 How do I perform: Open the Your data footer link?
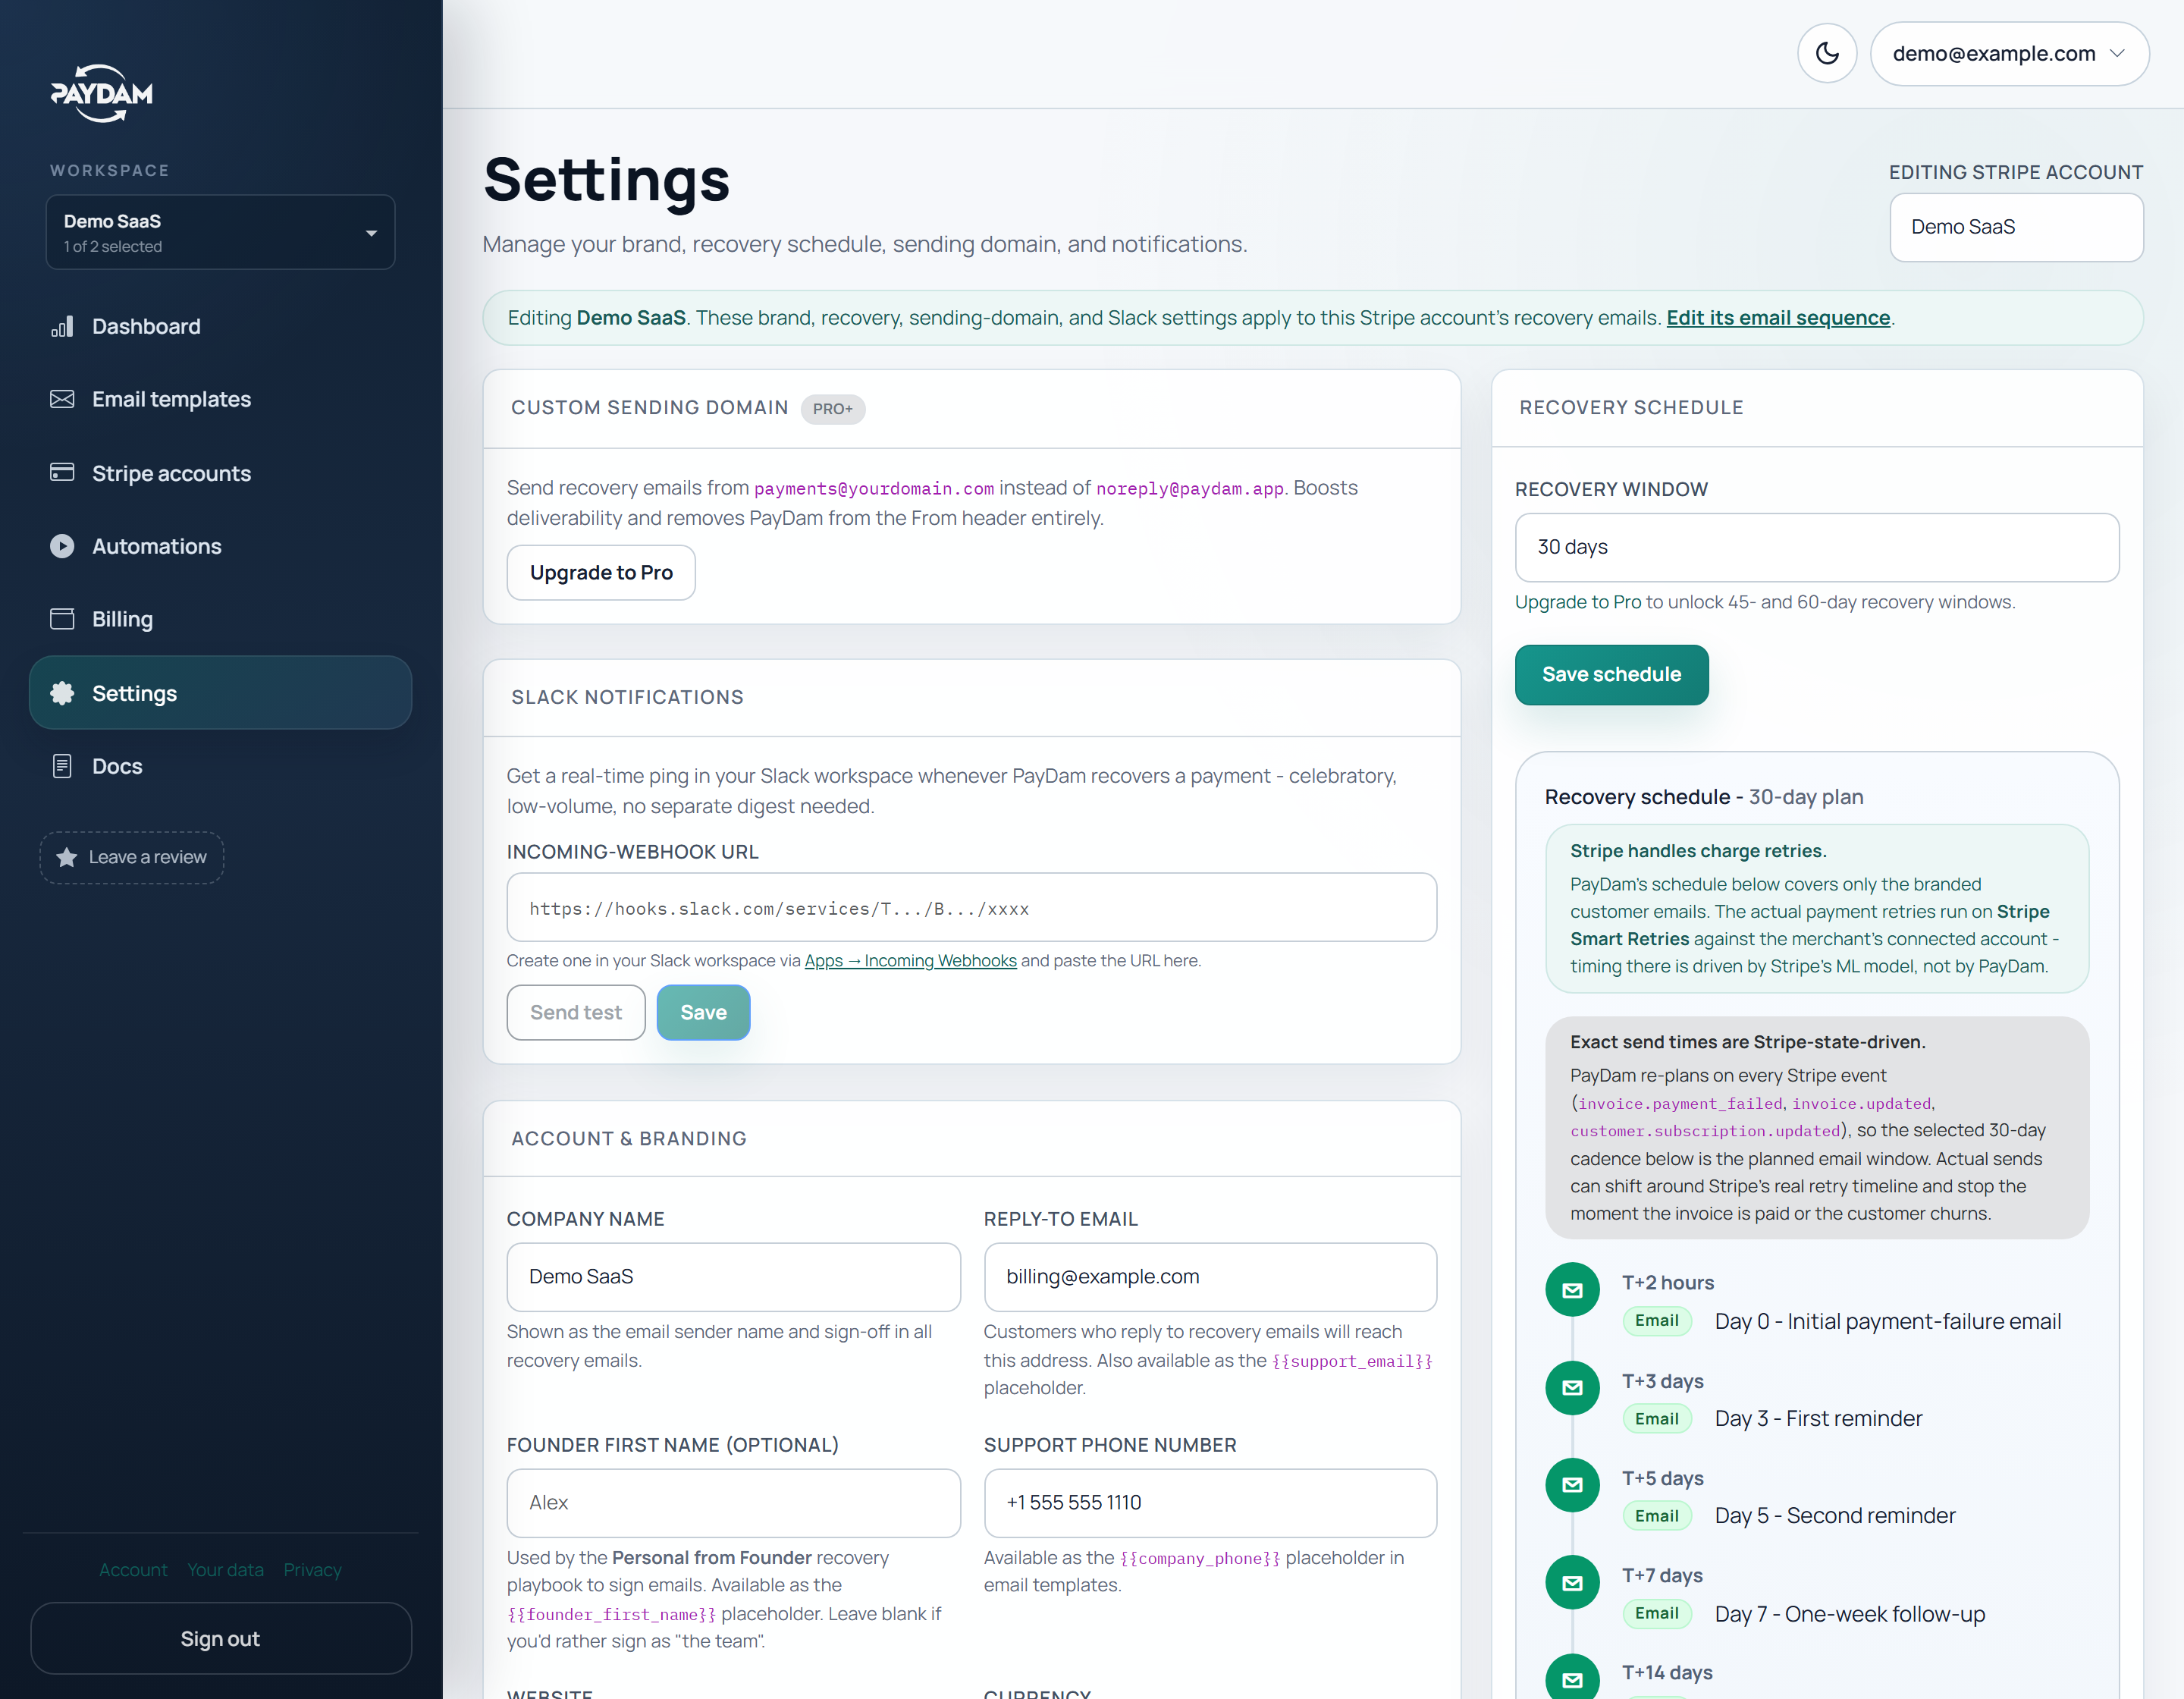225,1570
